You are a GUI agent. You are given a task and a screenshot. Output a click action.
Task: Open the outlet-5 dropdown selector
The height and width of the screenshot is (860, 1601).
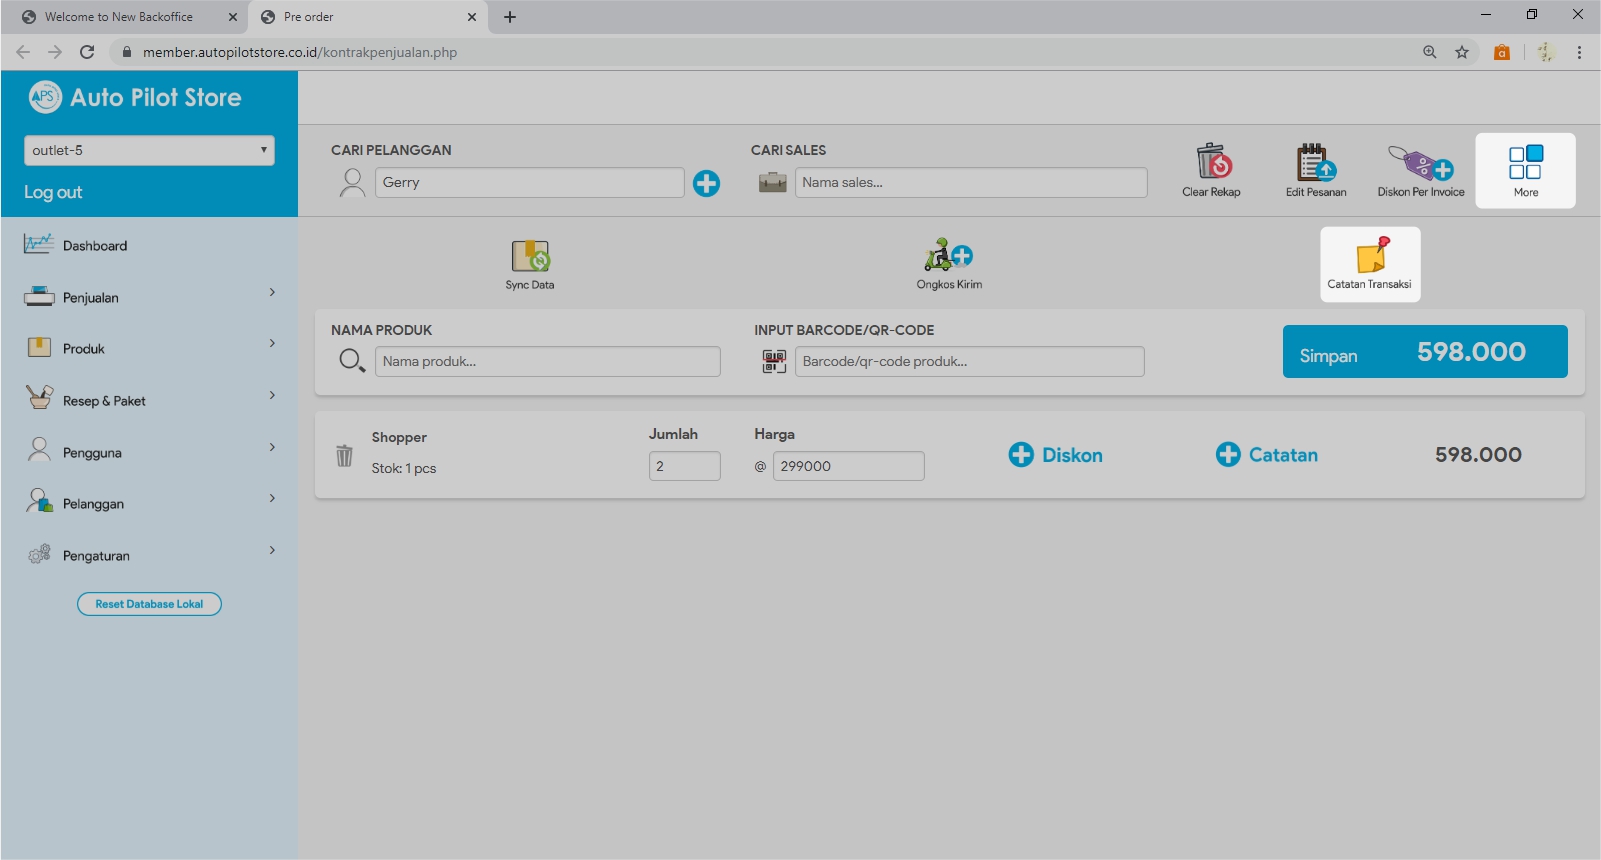tap(149, 150)
